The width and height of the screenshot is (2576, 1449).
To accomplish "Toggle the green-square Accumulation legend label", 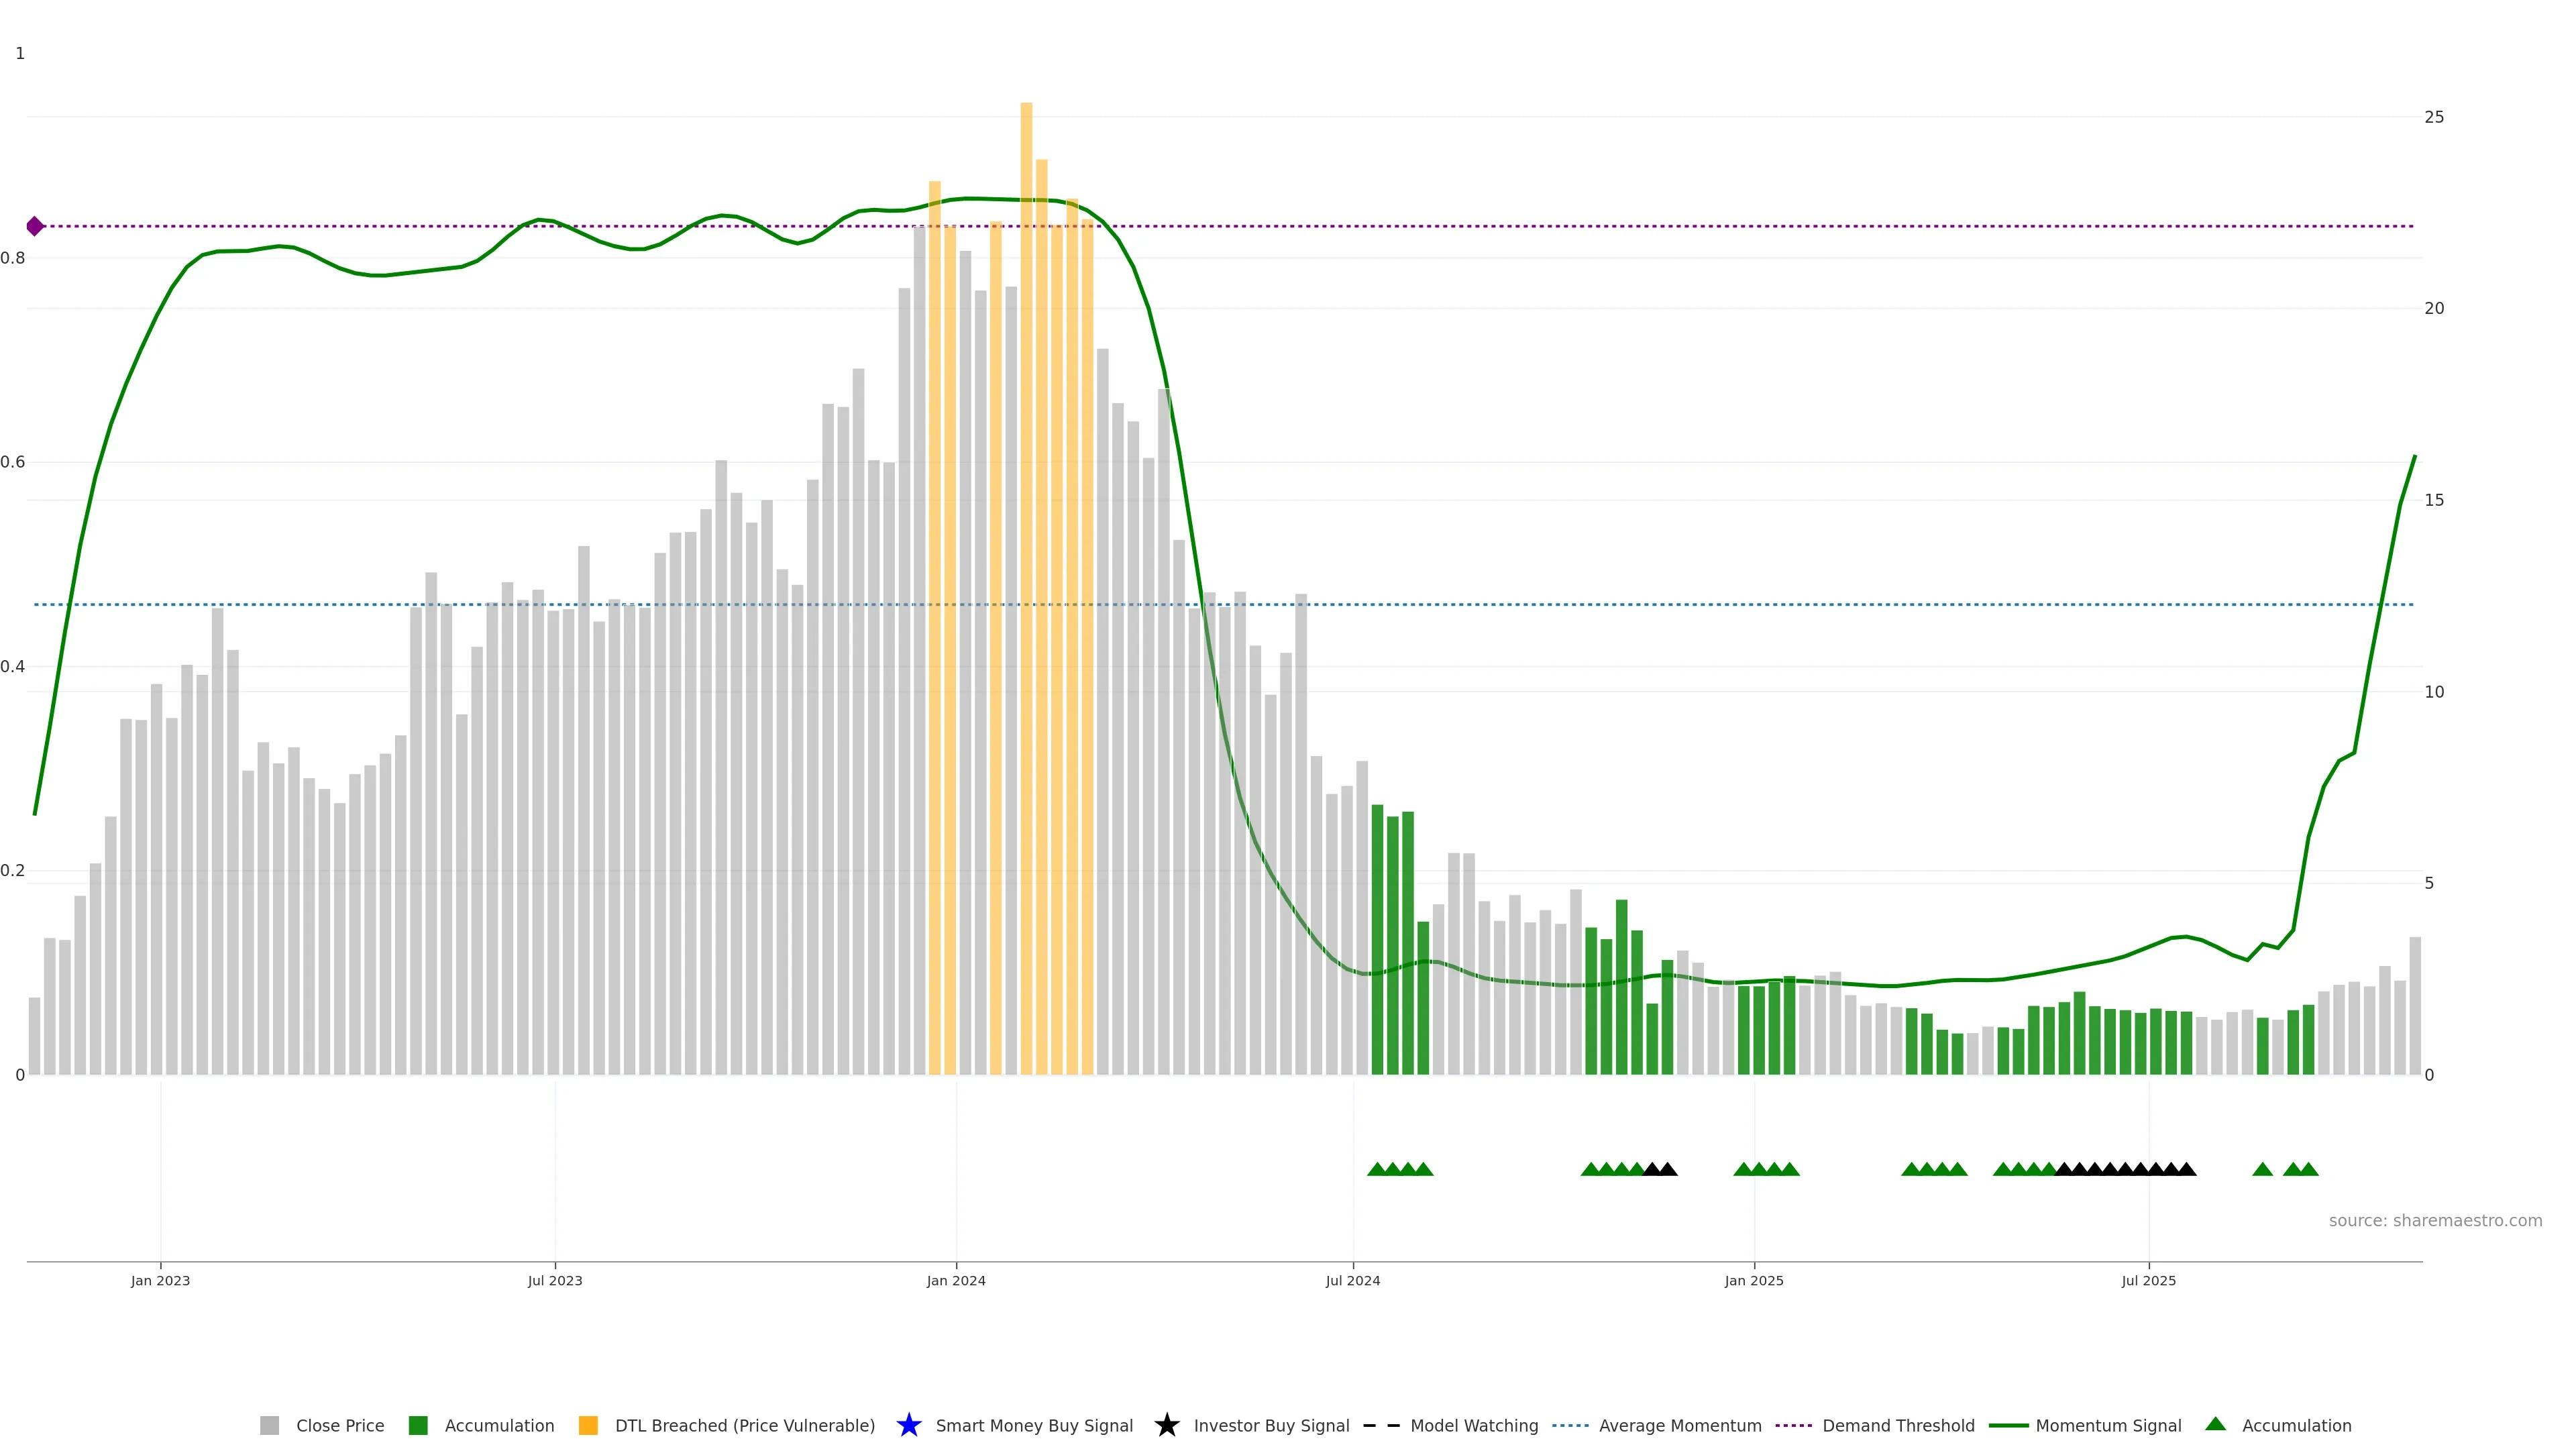I will coord(499,1425).
